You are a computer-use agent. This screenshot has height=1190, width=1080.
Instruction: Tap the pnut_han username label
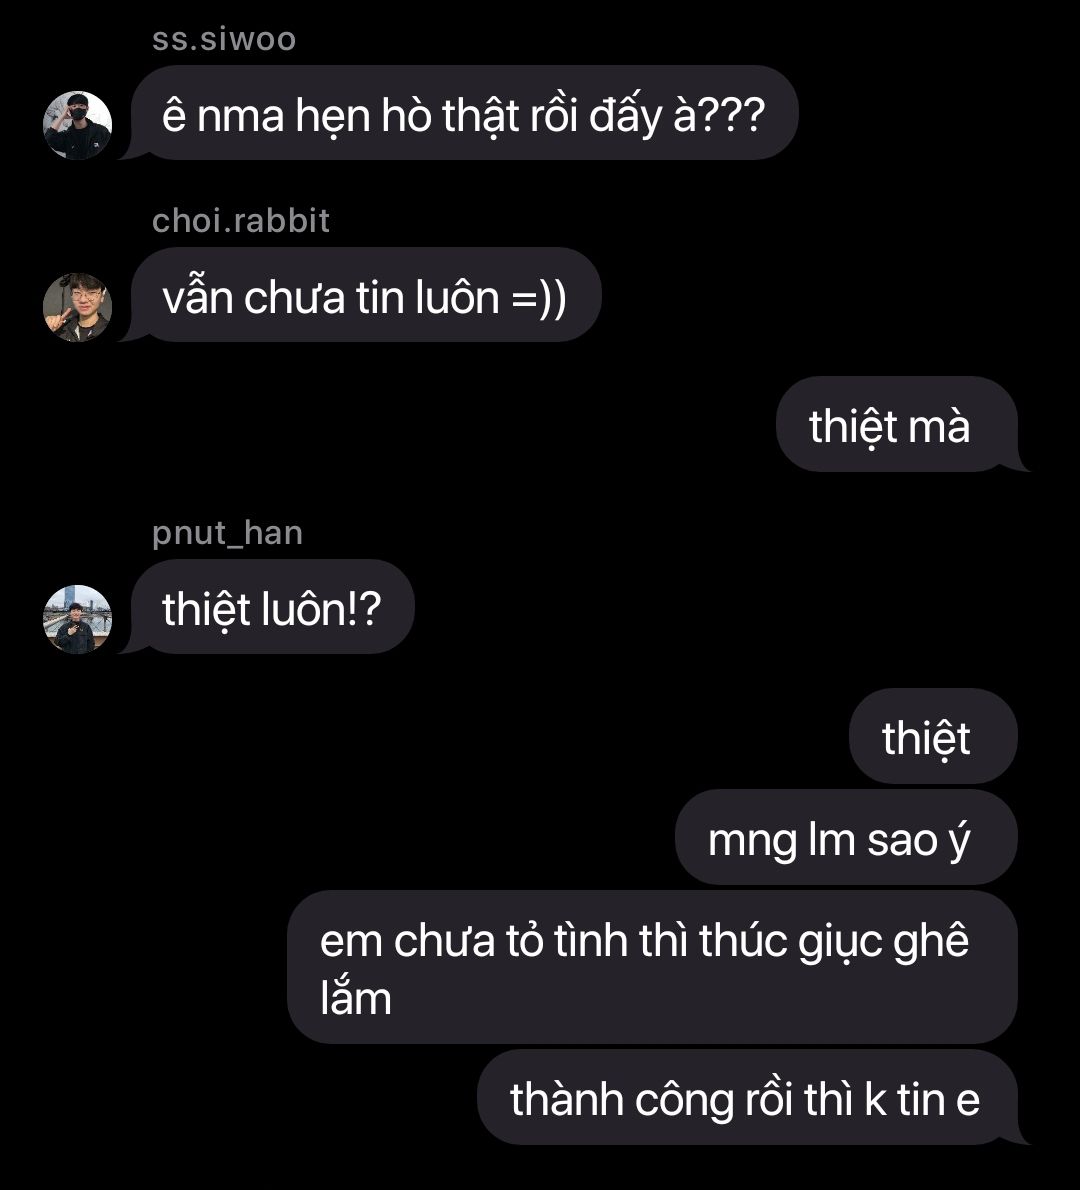(227, 533)
